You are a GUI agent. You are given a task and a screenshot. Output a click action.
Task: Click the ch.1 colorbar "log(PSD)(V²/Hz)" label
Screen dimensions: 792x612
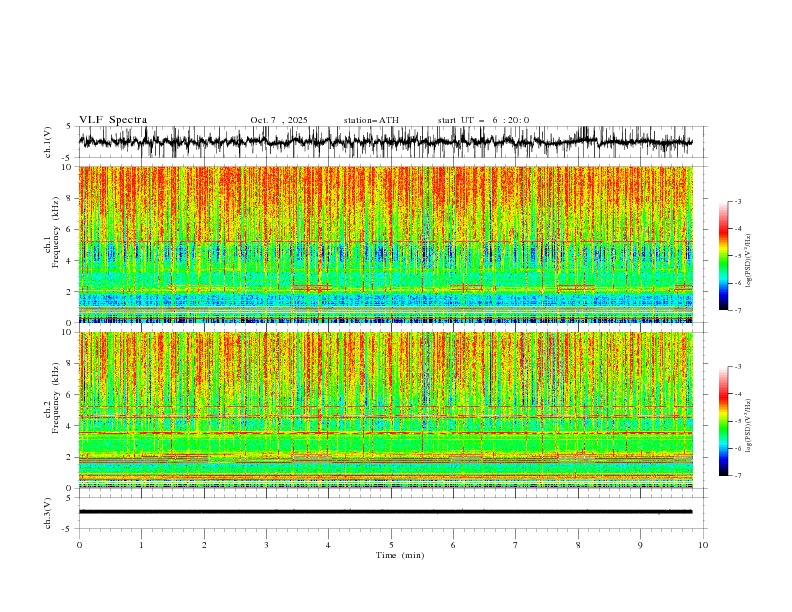point(749,261)
